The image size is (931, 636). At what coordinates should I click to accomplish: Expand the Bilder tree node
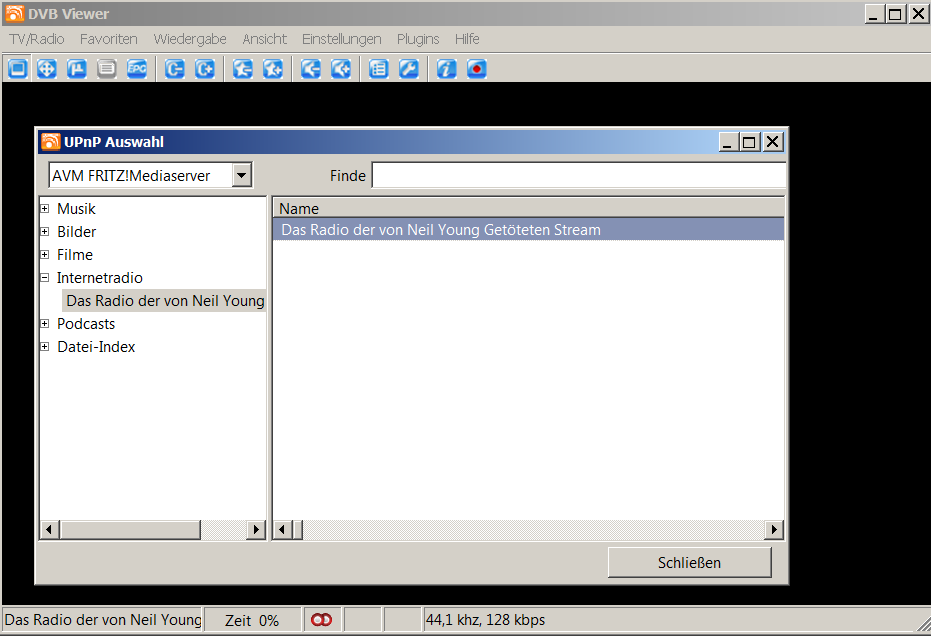coord(45,232)
